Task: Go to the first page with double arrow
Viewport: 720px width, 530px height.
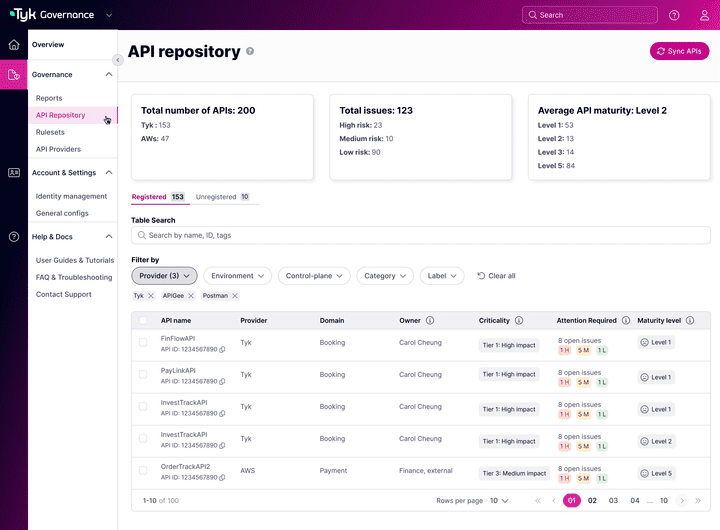Action: point(538,501)
